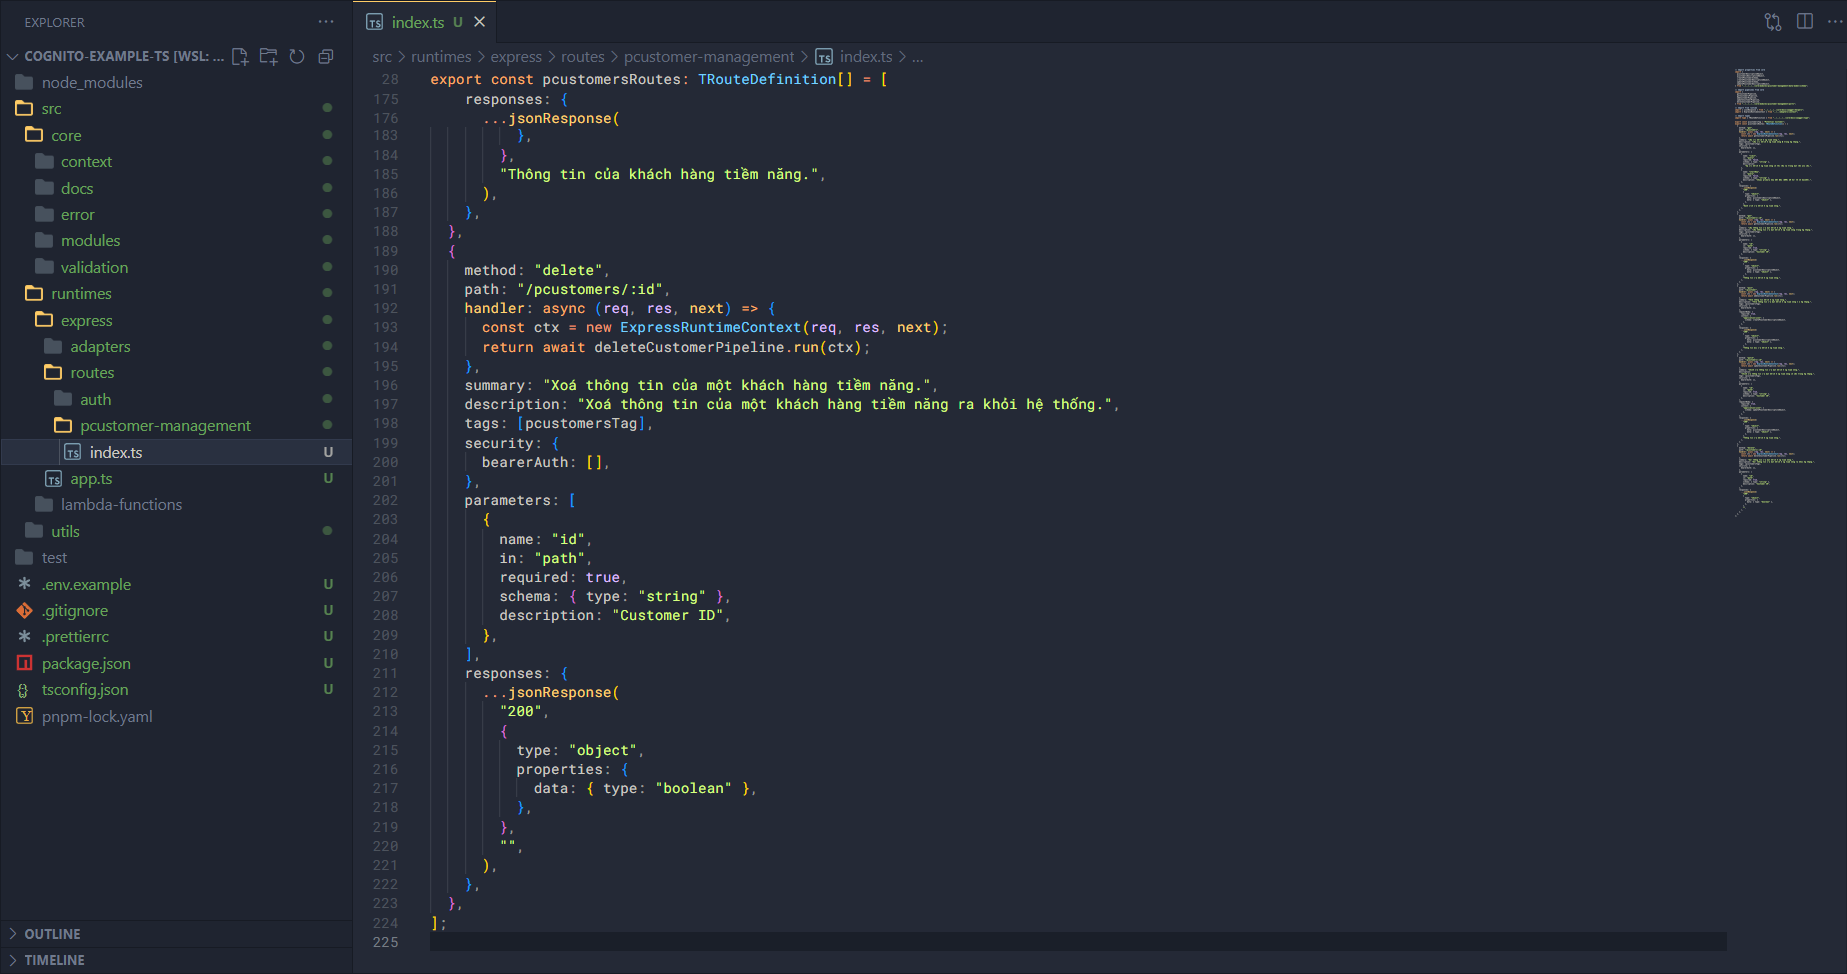Image resolution: width=1847 pixels, height=974 pixels.
Task: Open changes compare icon in editor toolbar
Action: pos(1772,22)
